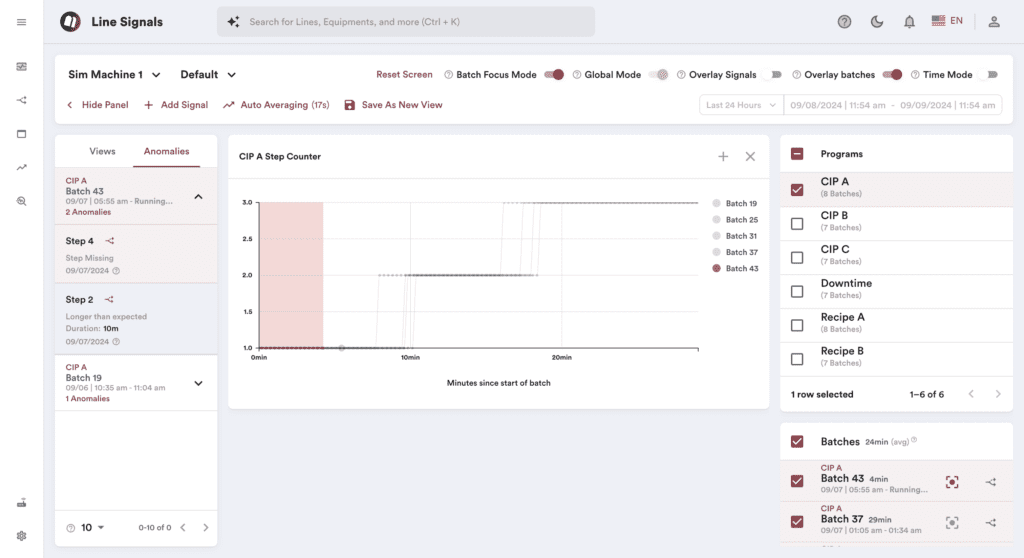Viewport: 1024px width, 558px height.
Task: Toggle the Programs select-all checkbox
Action: coord(797,154)
